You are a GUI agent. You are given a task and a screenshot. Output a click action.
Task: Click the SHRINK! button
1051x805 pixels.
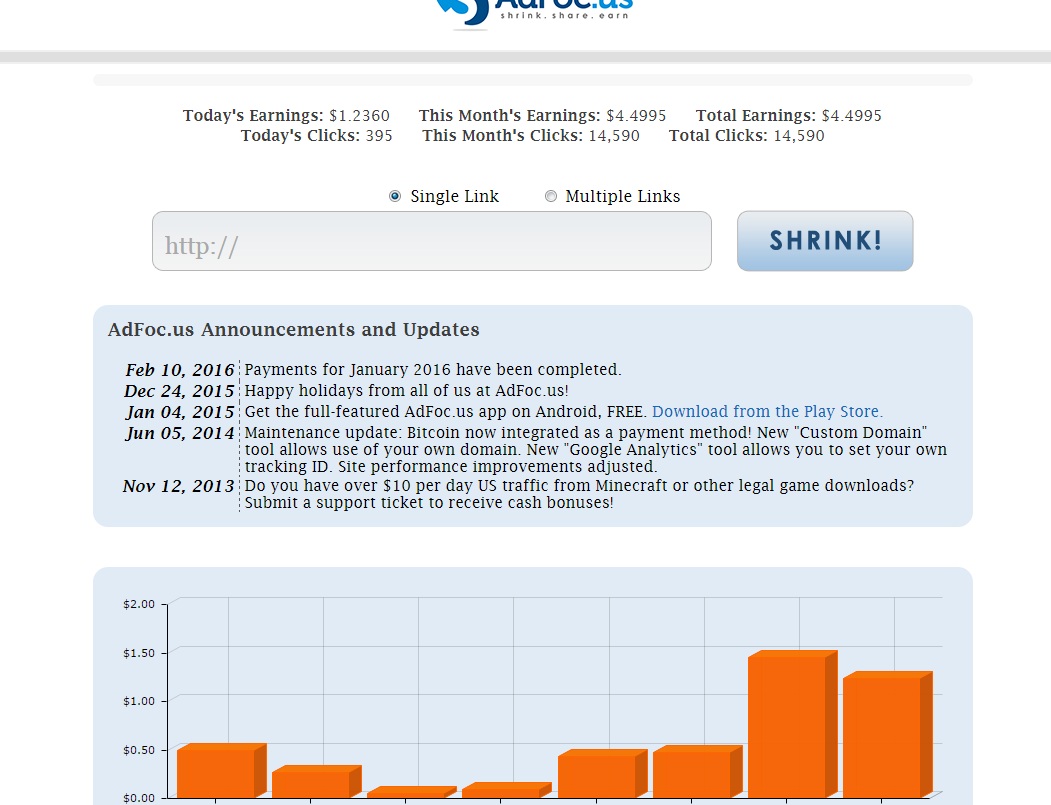point(825,241)
